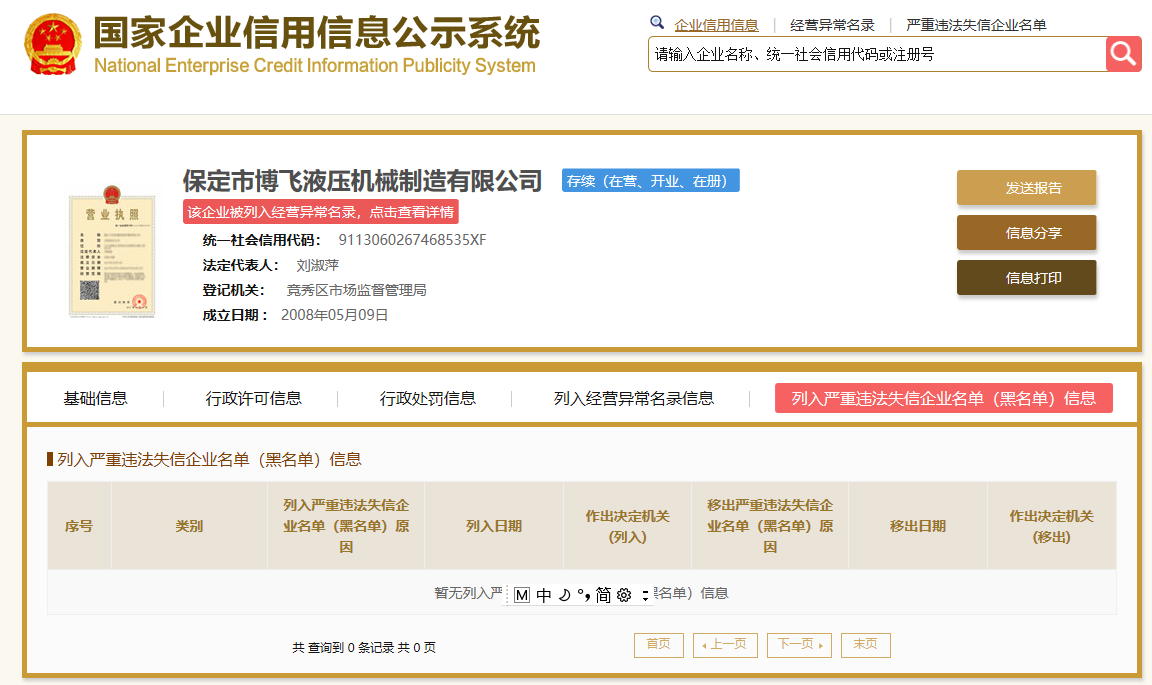Image resolution: width=1152 pixels, height=685 pixels.
Task: Click the red search magnifier button
Action: coord(1123,54)
